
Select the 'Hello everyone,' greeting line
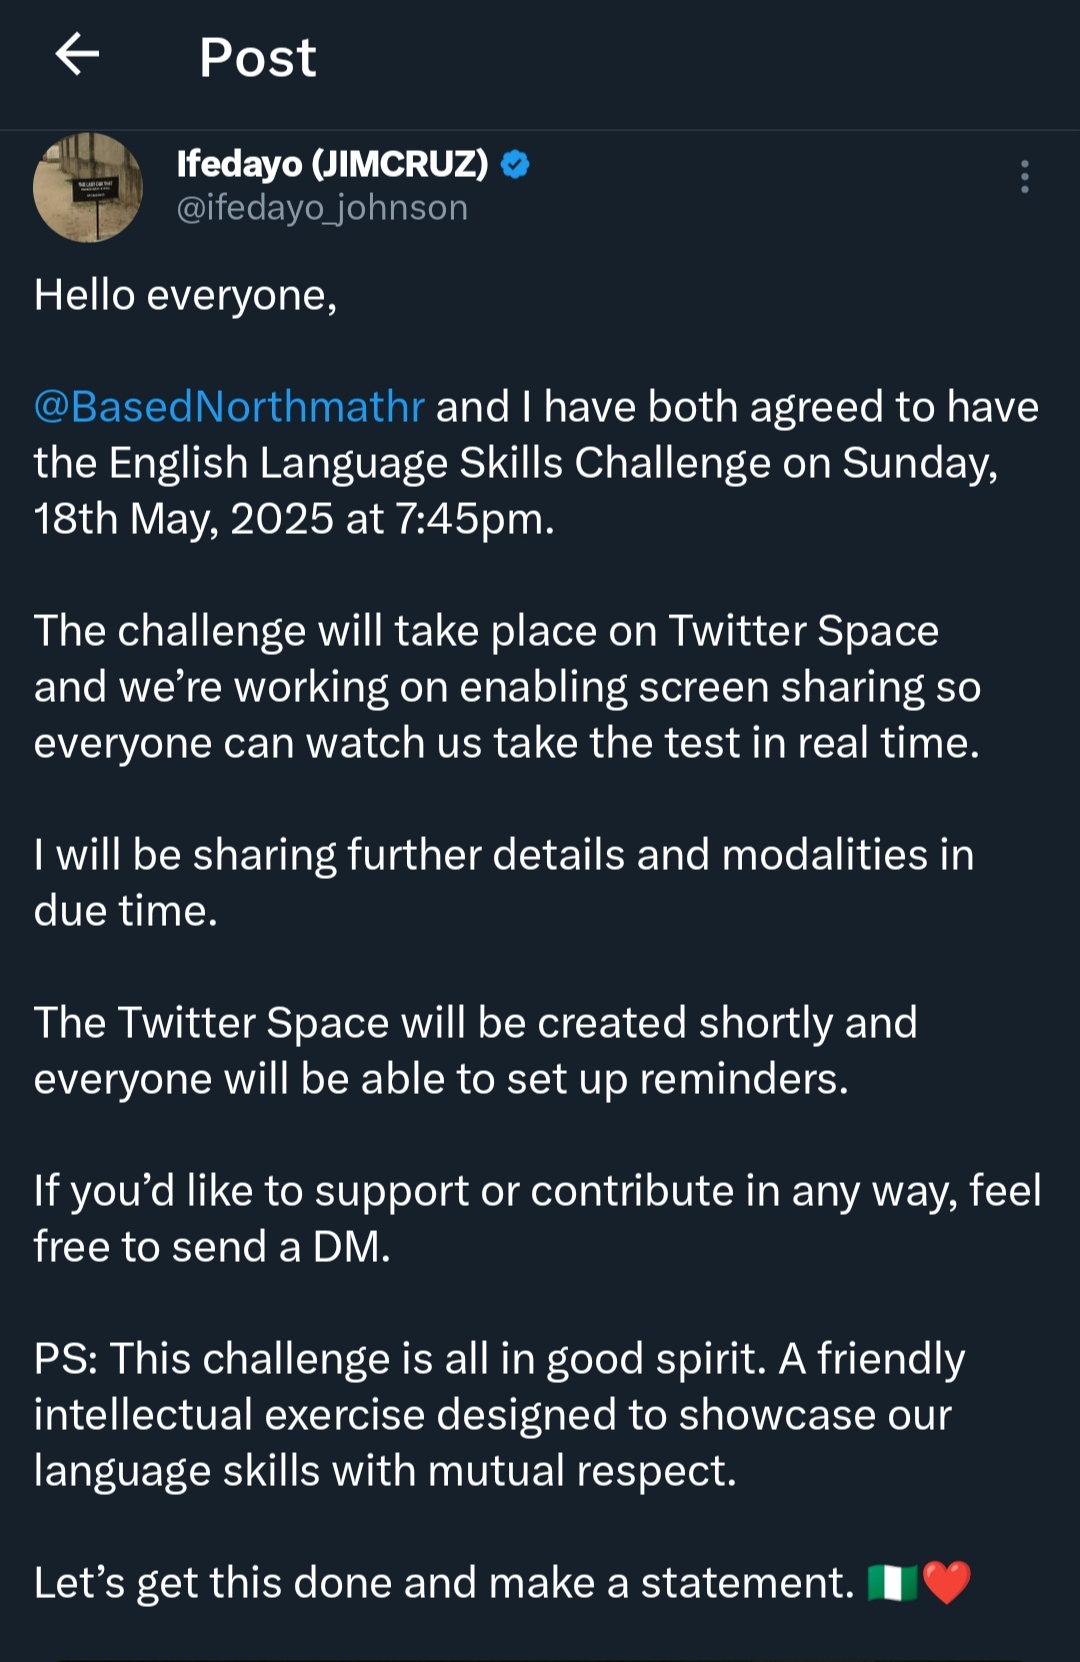pyautogui.click(x=185, y=296)
